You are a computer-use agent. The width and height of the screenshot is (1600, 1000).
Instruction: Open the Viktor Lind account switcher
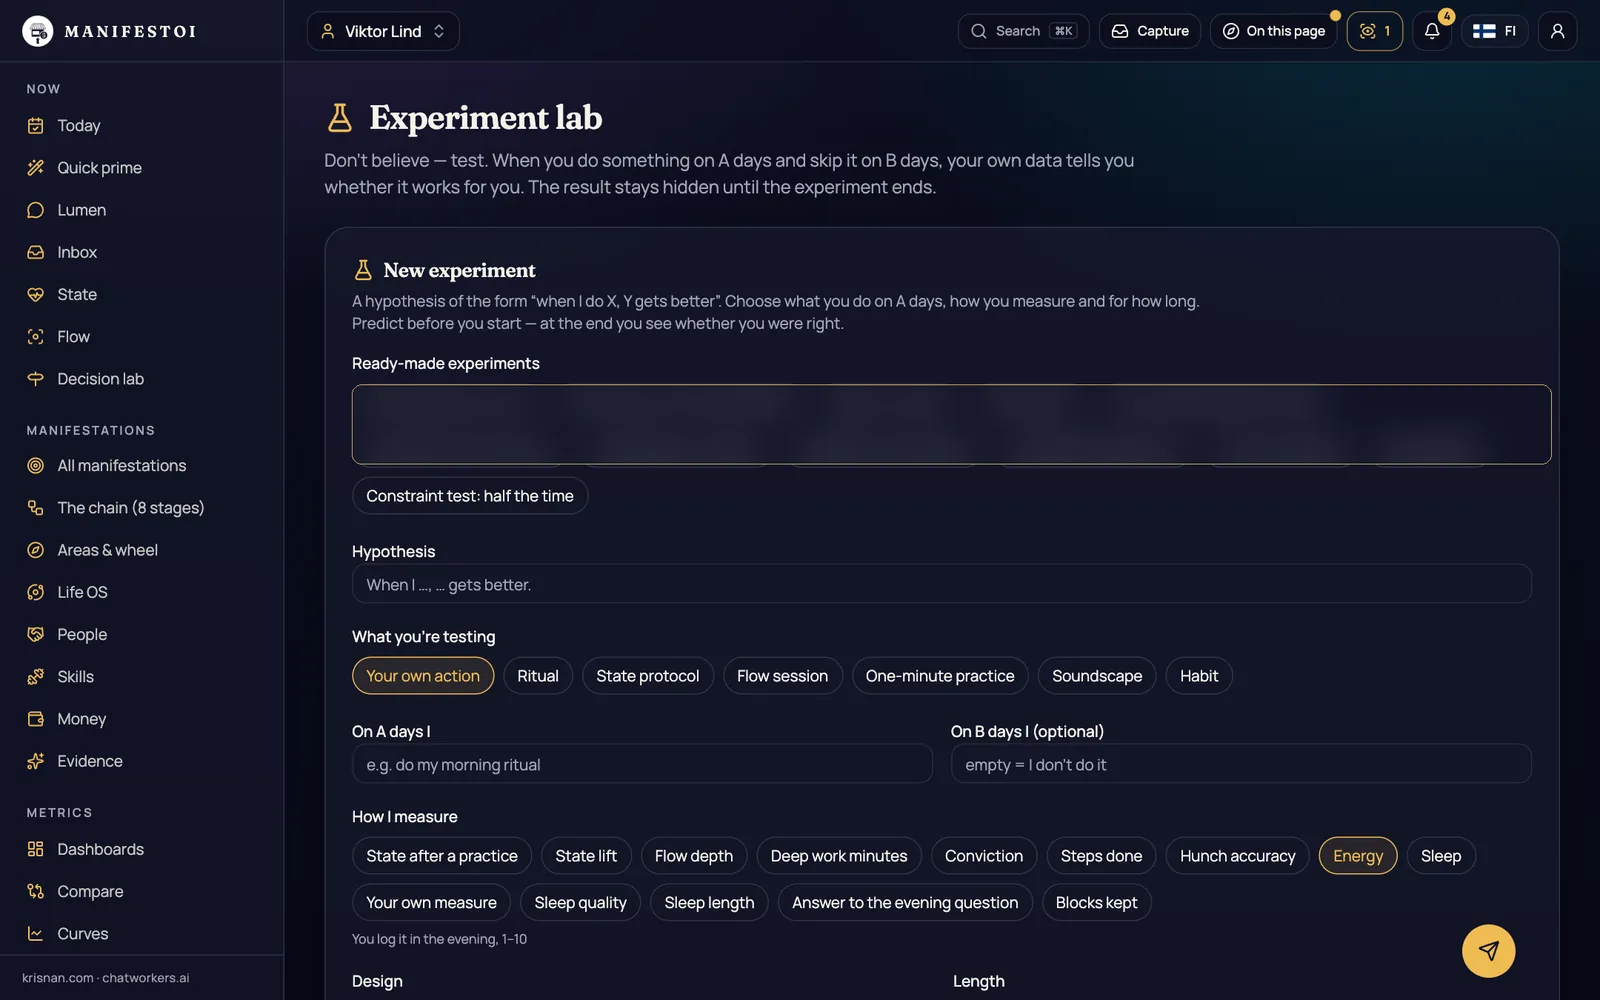[383, 31]
